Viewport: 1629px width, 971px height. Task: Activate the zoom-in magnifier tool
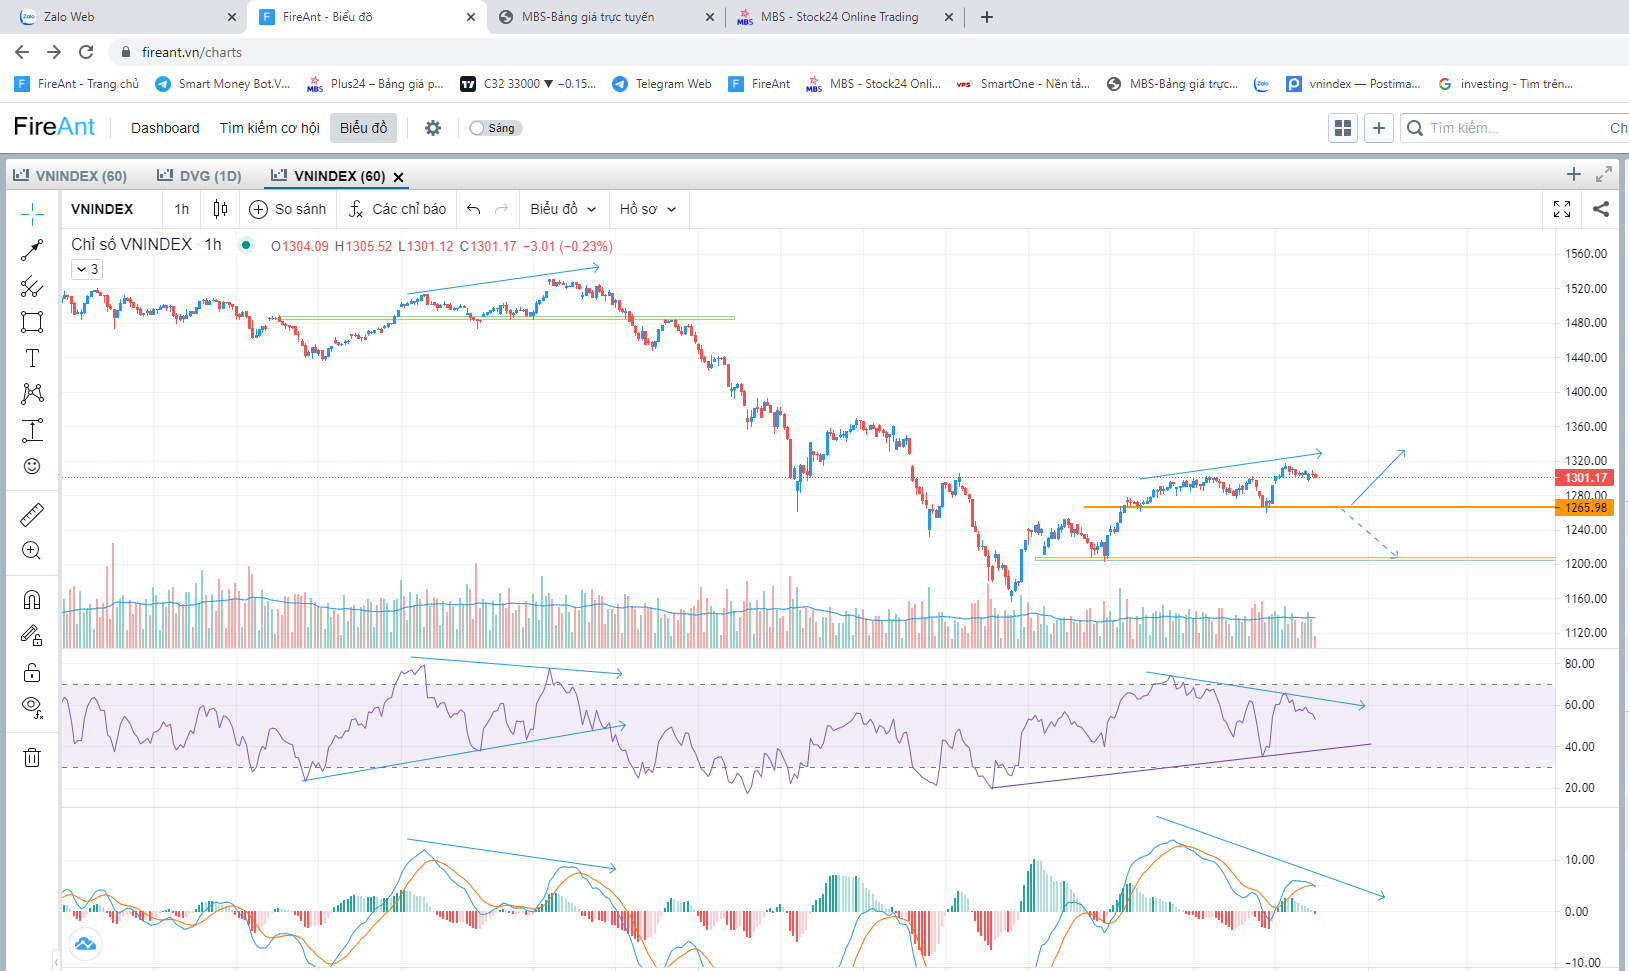32,551
